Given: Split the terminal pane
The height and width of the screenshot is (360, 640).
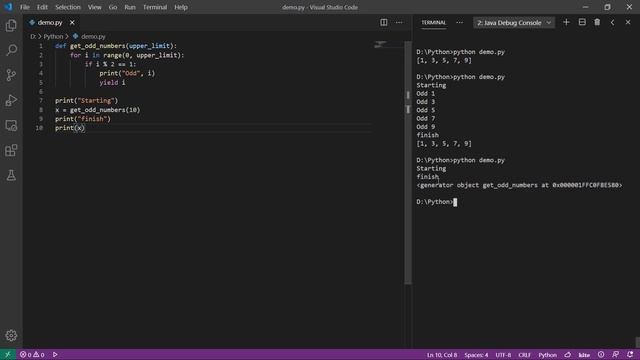Looking at the screenshot, I should [582, 22].
